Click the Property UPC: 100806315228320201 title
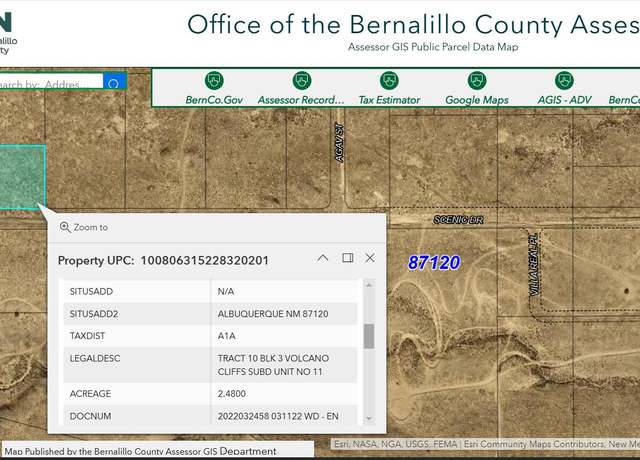 (x=163, y=260)
